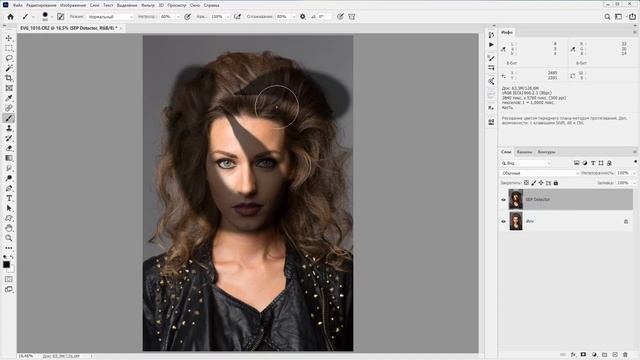
Task: Click the delete layer trash icon
Action: pyautogui.click(x=625, y=355)
